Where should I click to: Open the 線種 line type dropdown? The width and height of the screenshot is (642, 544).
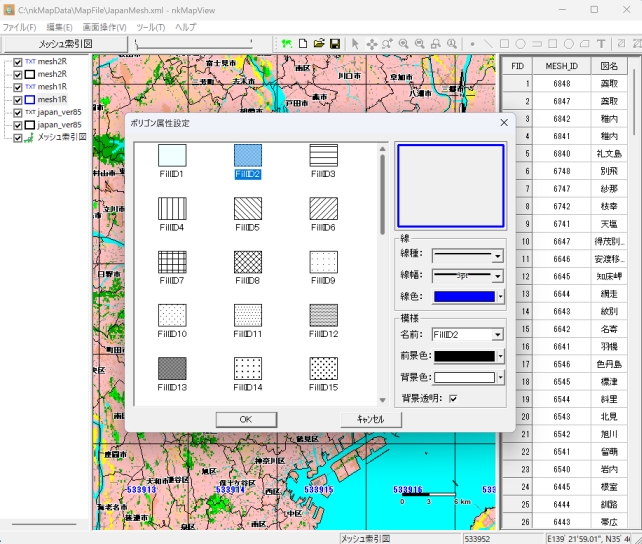click(497, 256)
